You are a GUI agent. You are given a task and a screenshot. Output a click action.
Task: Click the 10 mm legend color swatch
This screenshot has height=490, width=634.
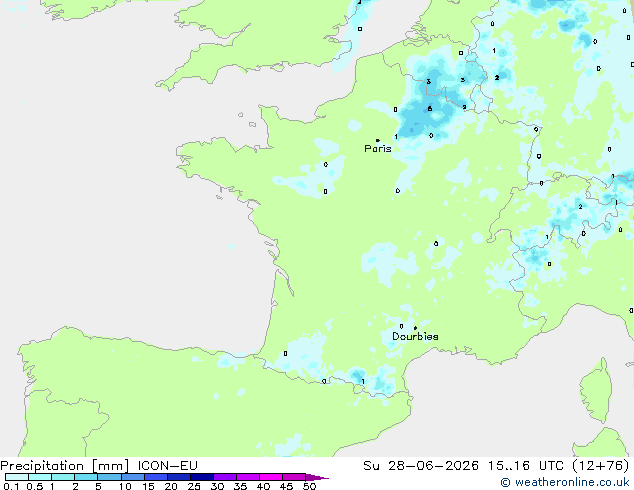click(x=132, y=477)
